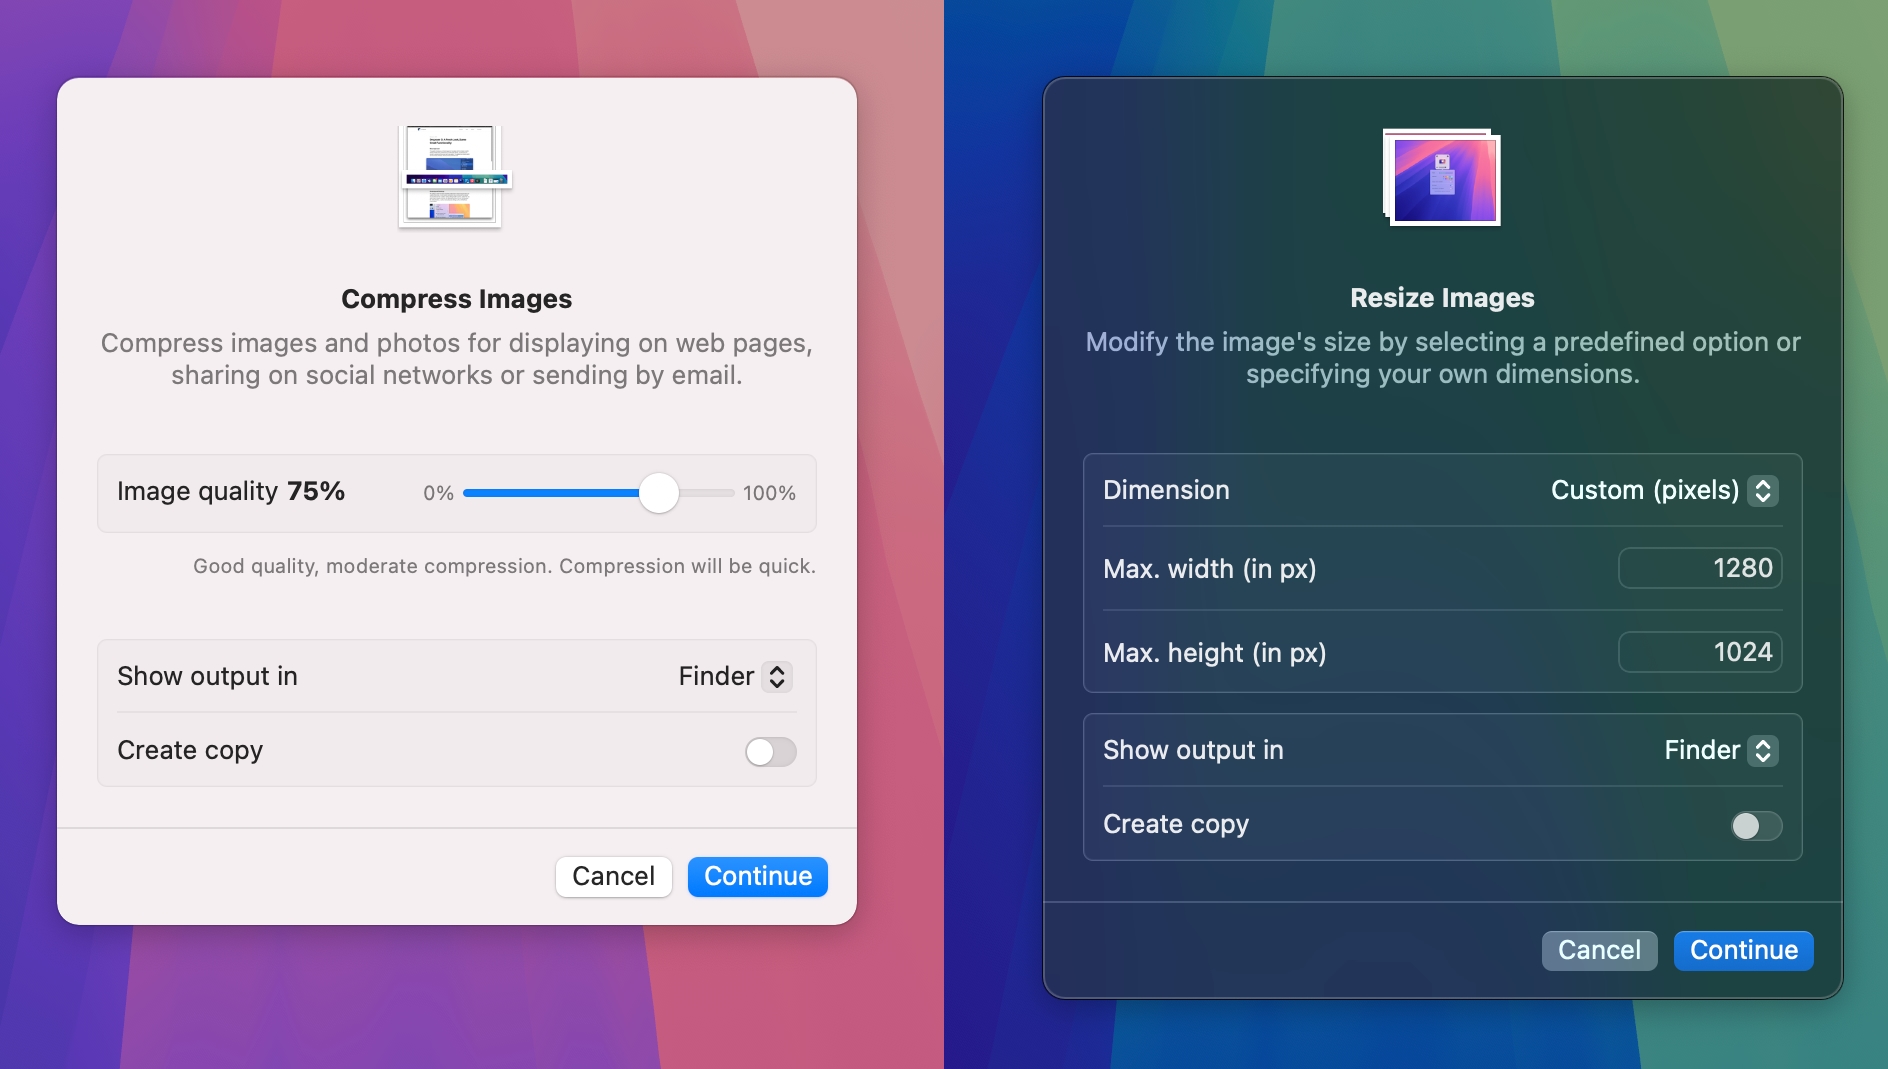
Task: Click the Image quality slider knob
Action: click(x=658, y=493)
